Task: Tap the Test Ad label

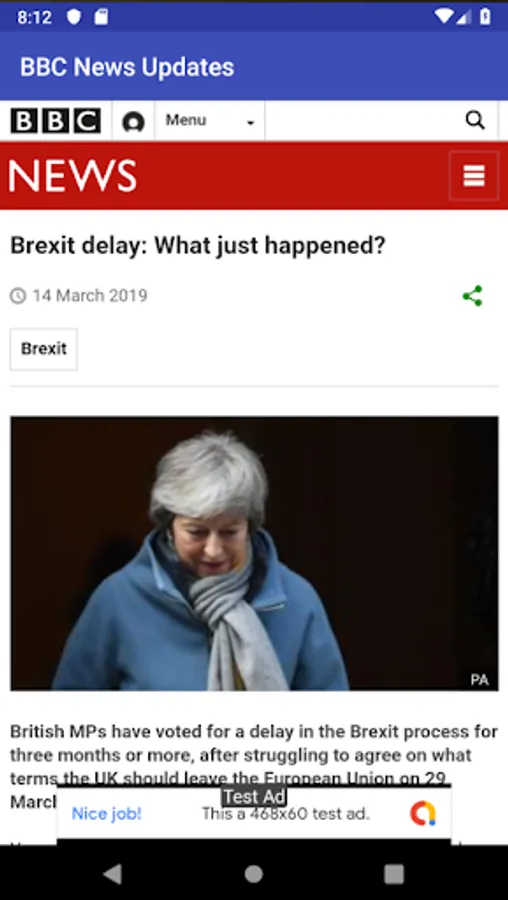Action: [254, 797]
